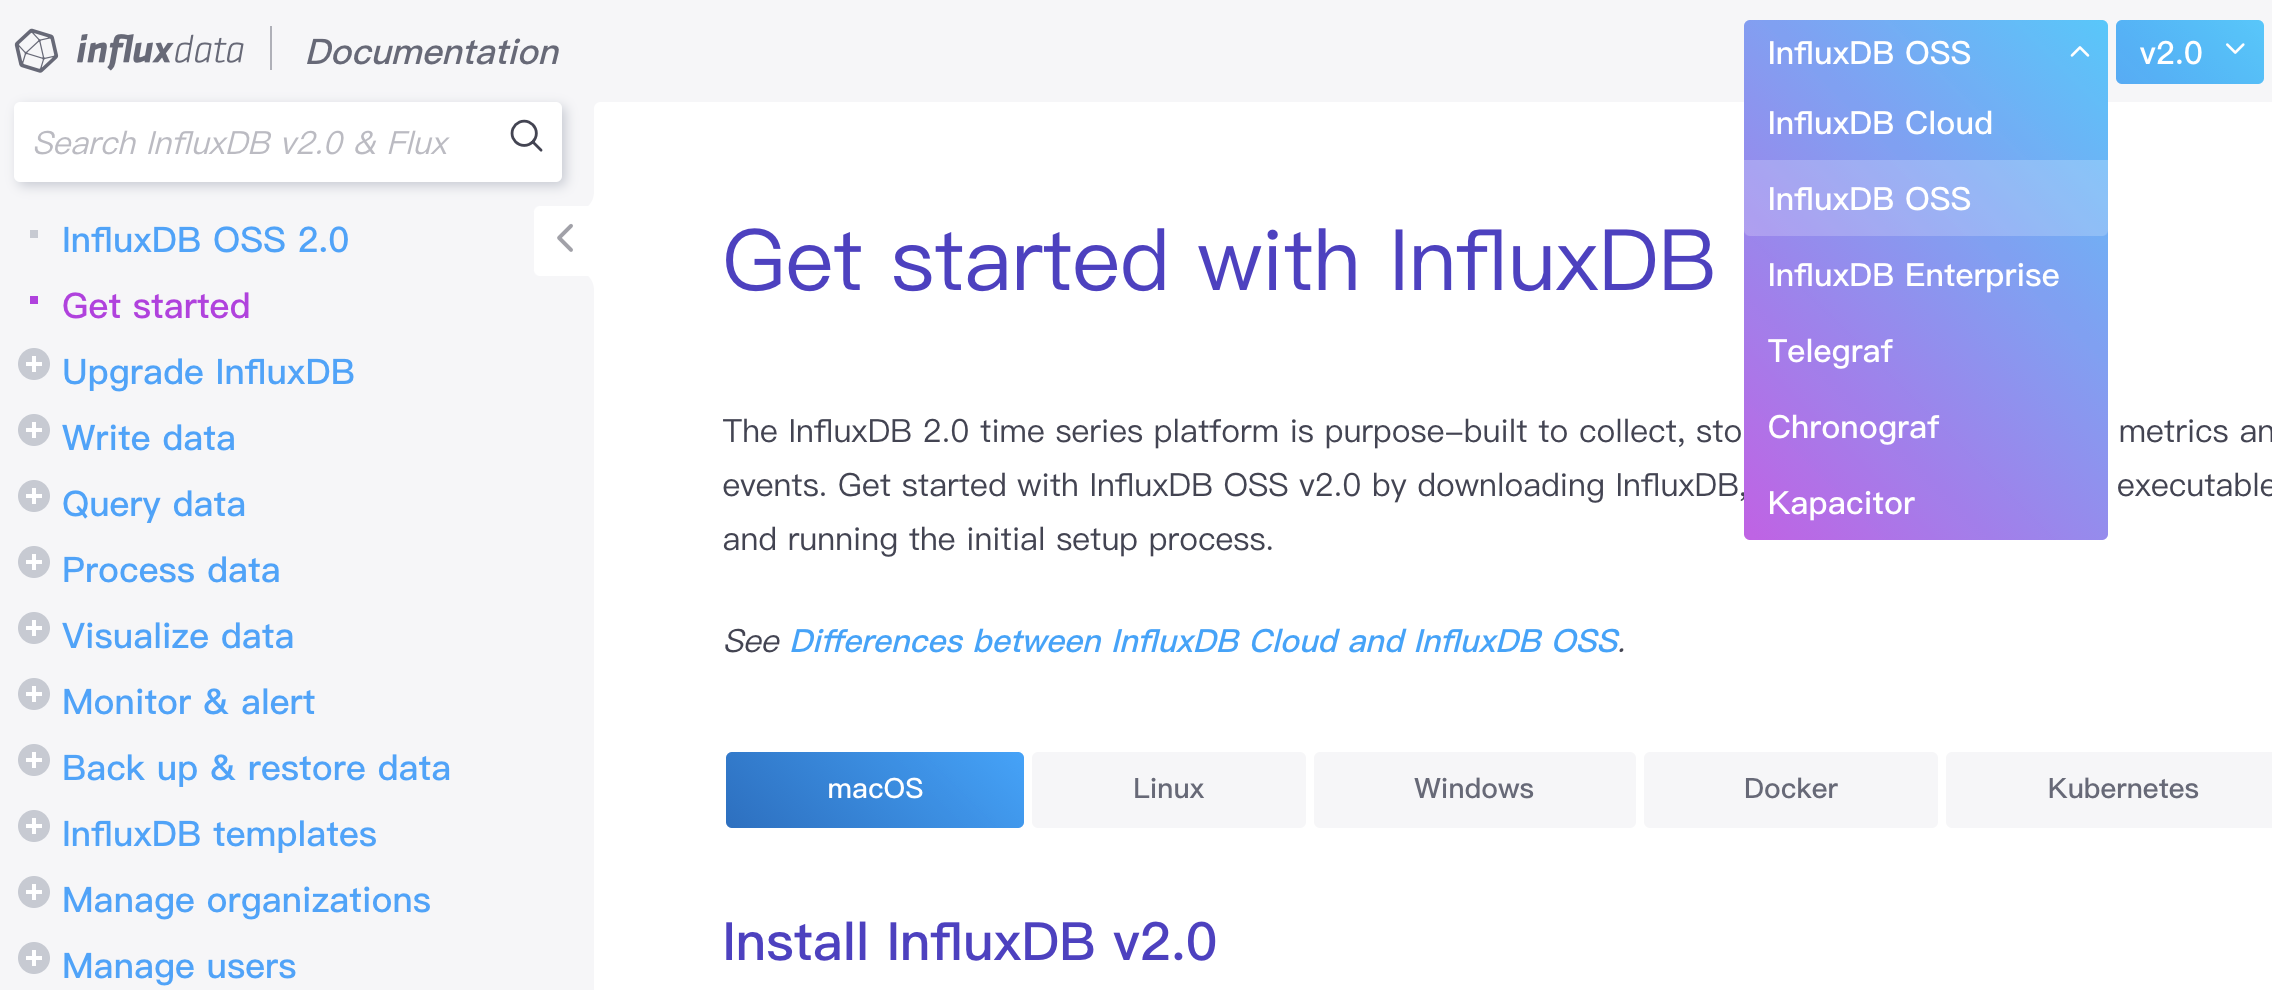Expand the Upgrade InfluxDB plus icon

tap(34, 365)
